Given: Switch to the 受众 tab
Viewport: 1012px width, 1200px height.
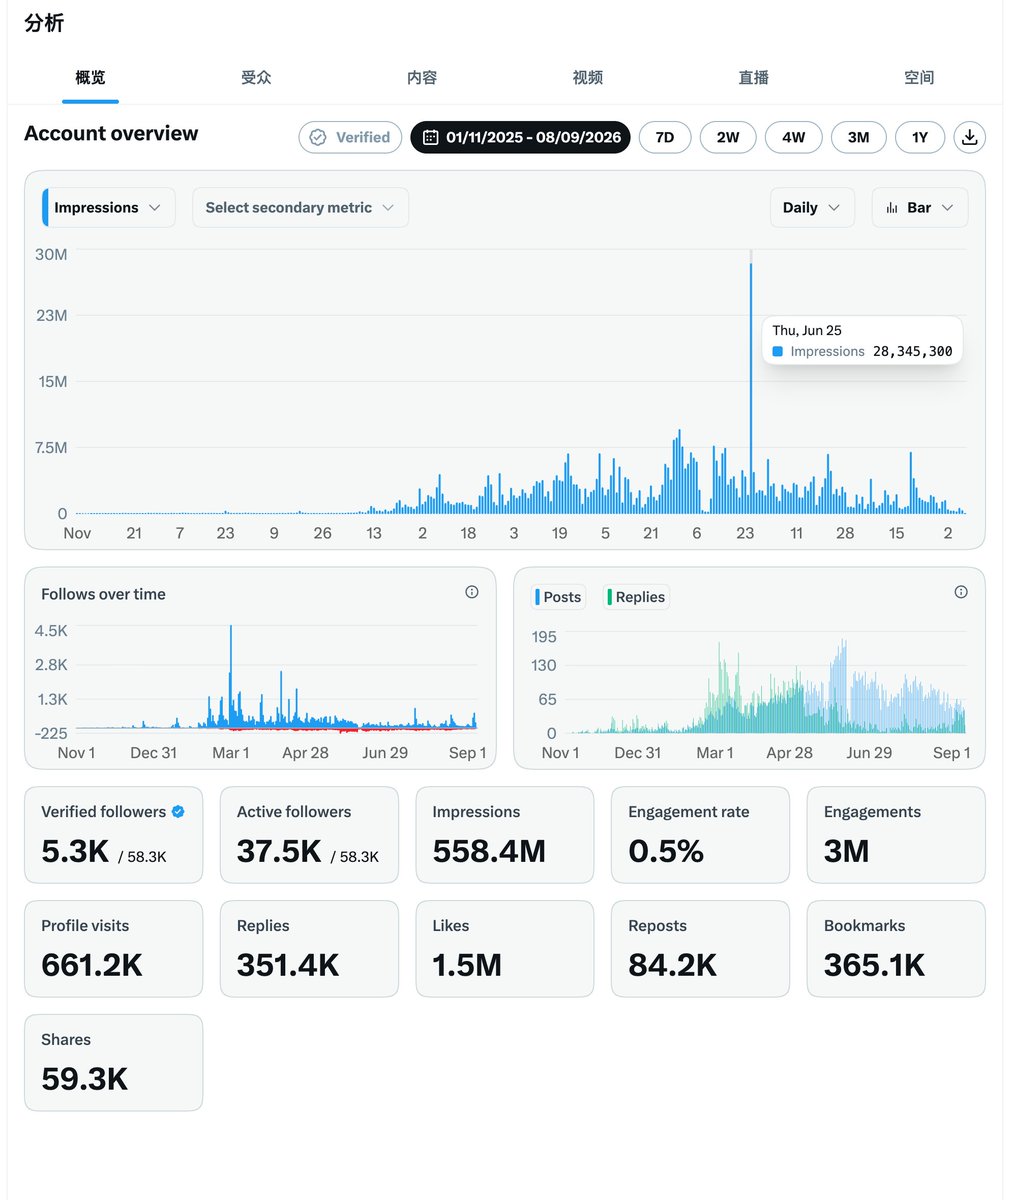Looking at the screenshot, I should click(256, 77).
